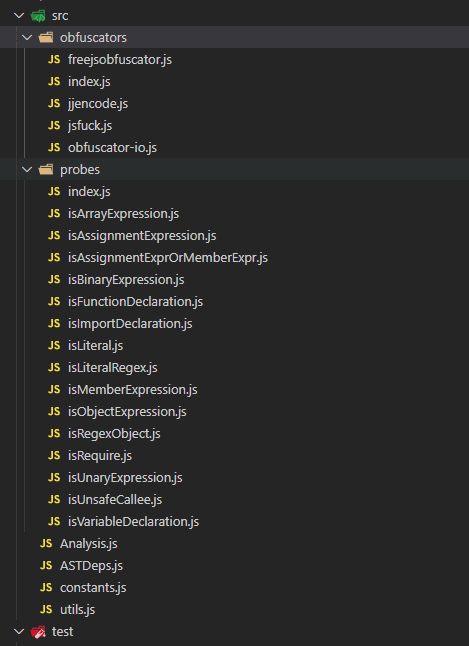This screenshot has height=646, width=469.
Task: Open index.js under obfuscators
Action: [89, 82]
